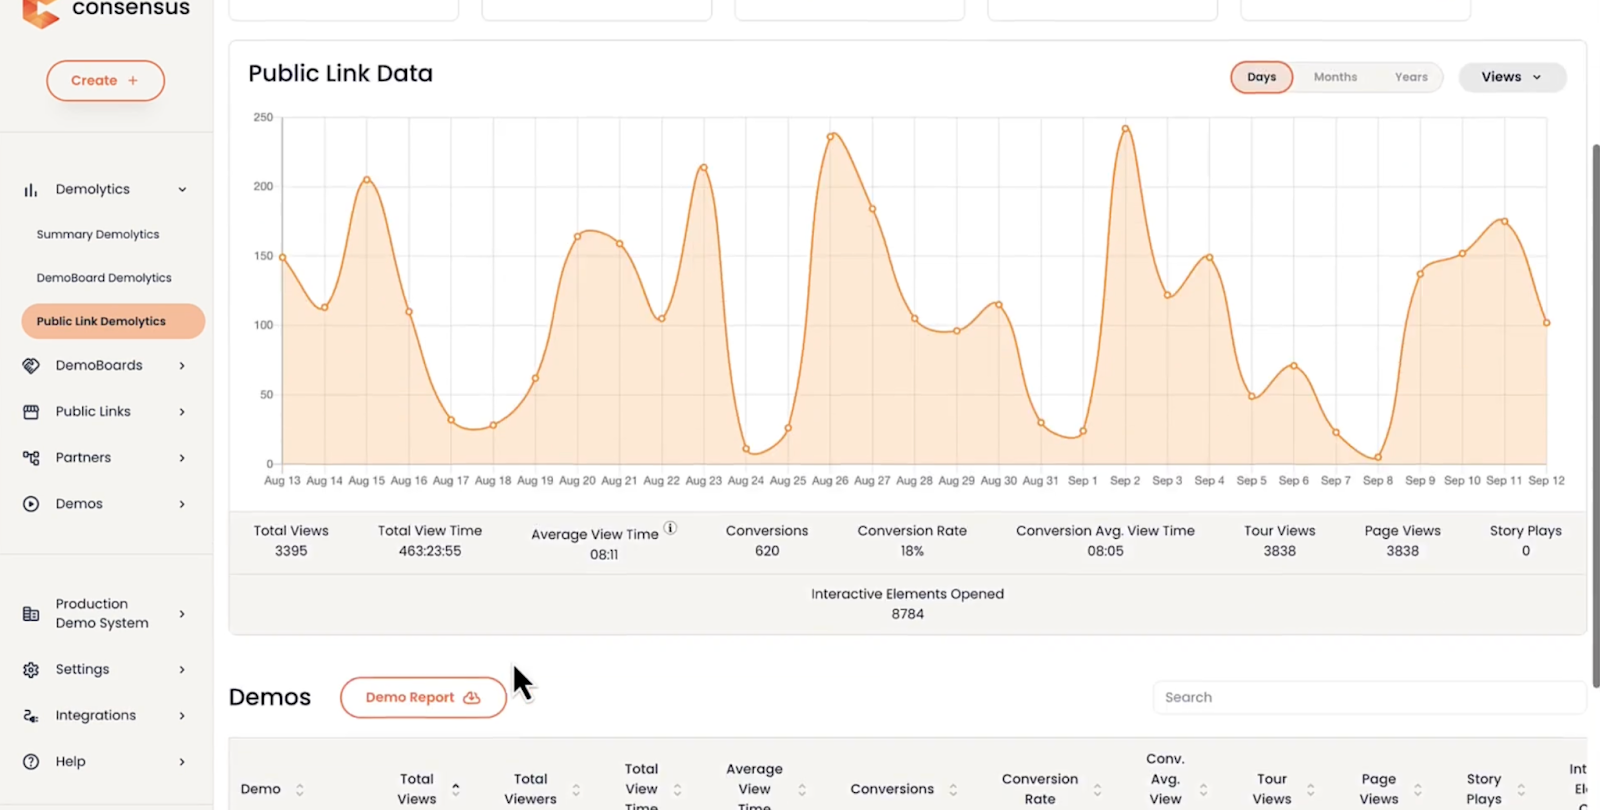Open the Views metric dropdown
This screenshot has height=810, width=1600.
[x=1512, y=77]
